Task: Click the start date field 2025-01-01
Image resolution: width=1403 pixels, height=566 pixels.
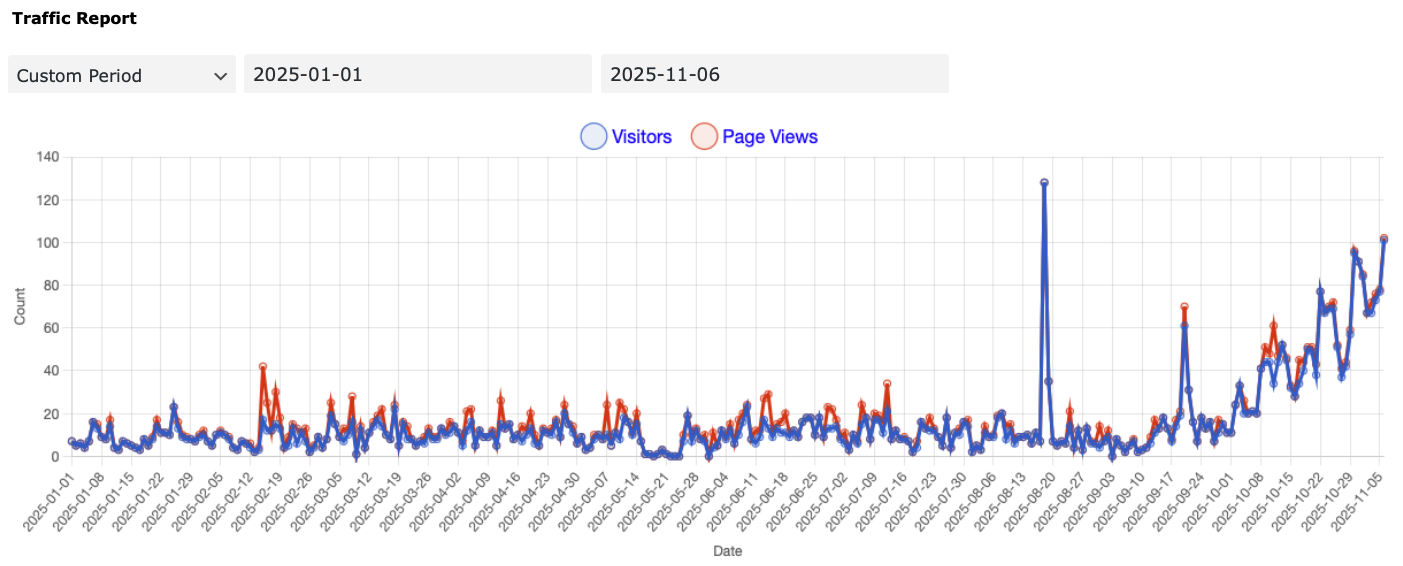Action: tap(418, 75)
